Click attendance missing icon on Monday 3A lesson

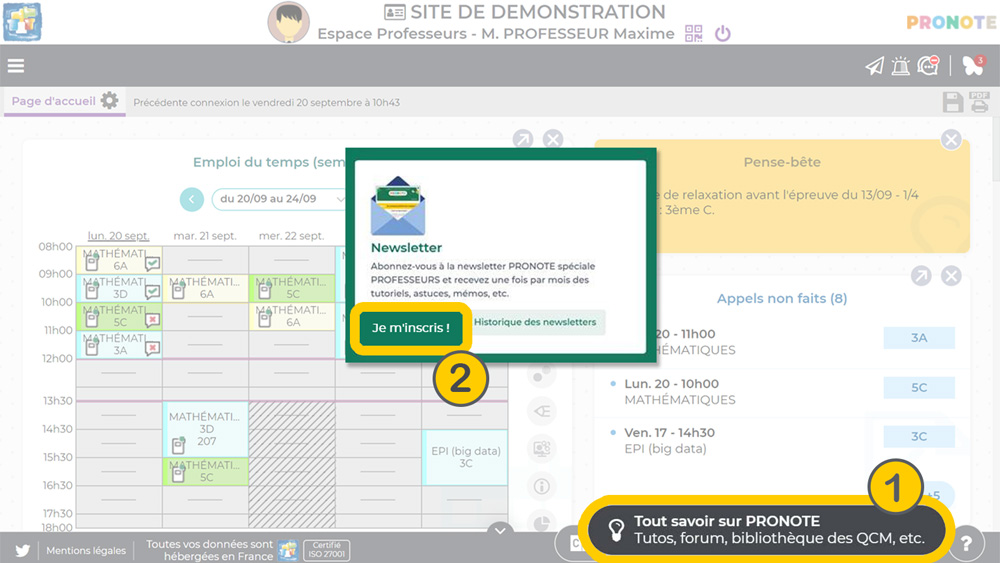(x=152, y=347)
